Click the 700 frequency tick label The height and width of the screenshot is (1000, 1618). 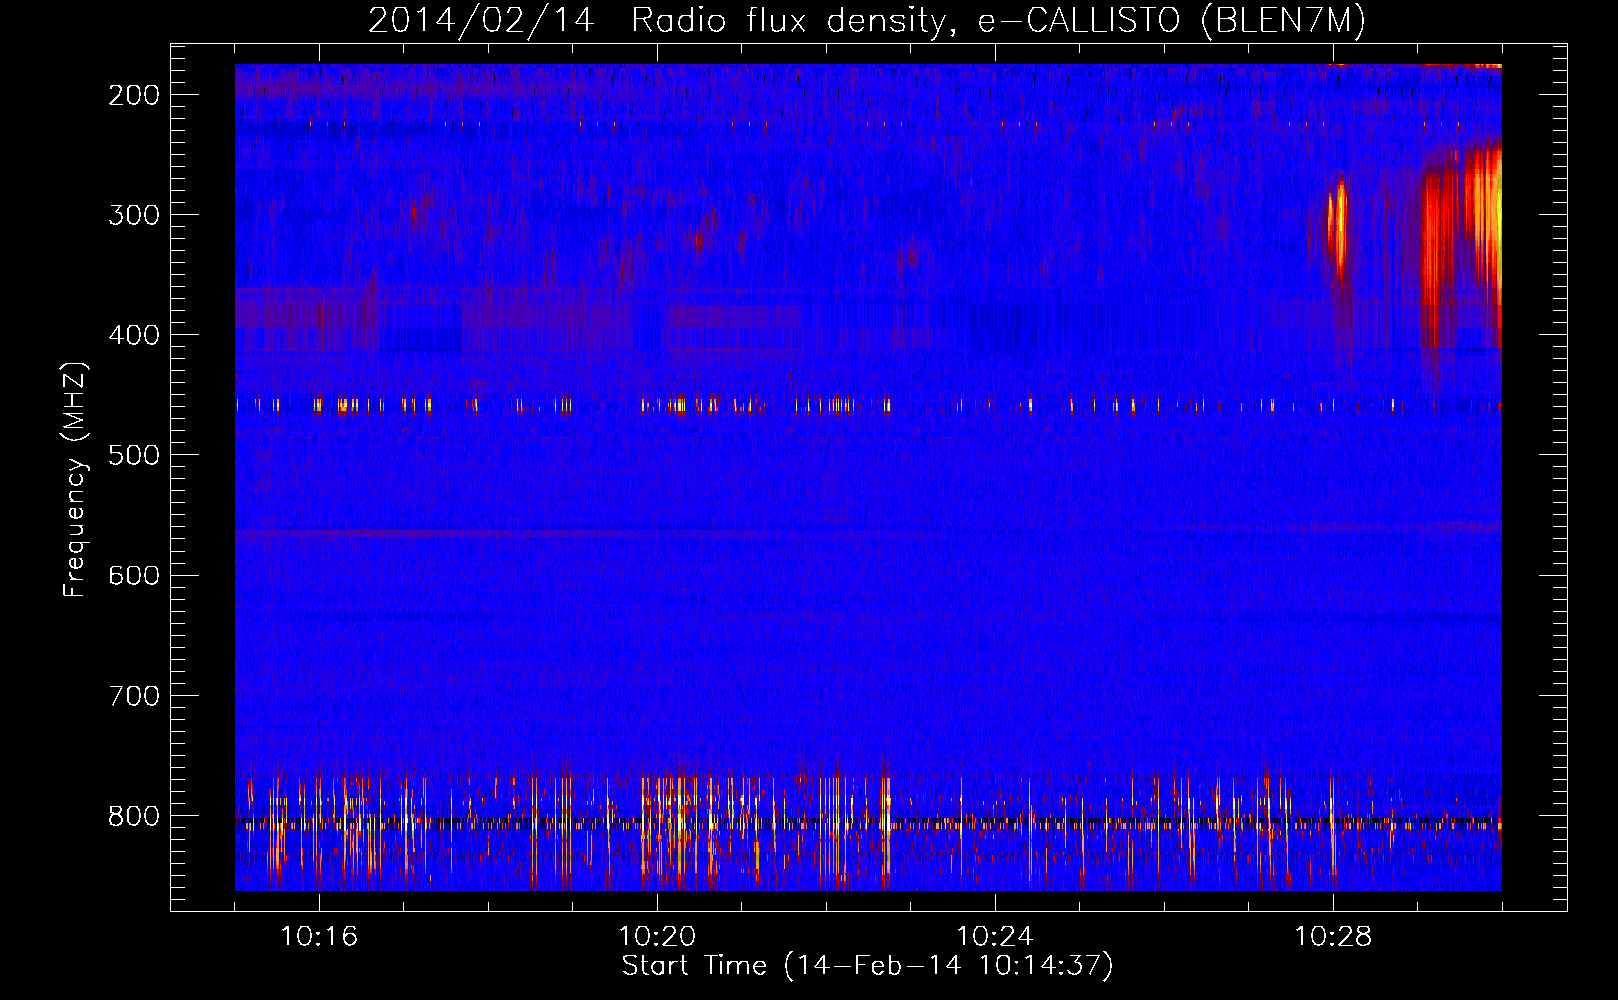(x=134, y=695)
